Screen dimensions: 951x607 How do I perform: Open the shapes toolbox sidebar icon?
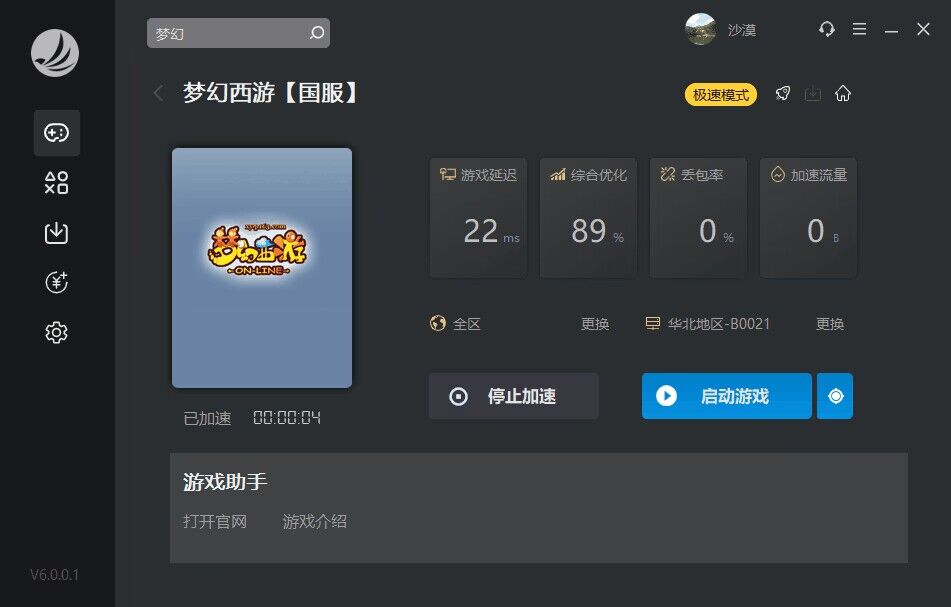(56, 183)
